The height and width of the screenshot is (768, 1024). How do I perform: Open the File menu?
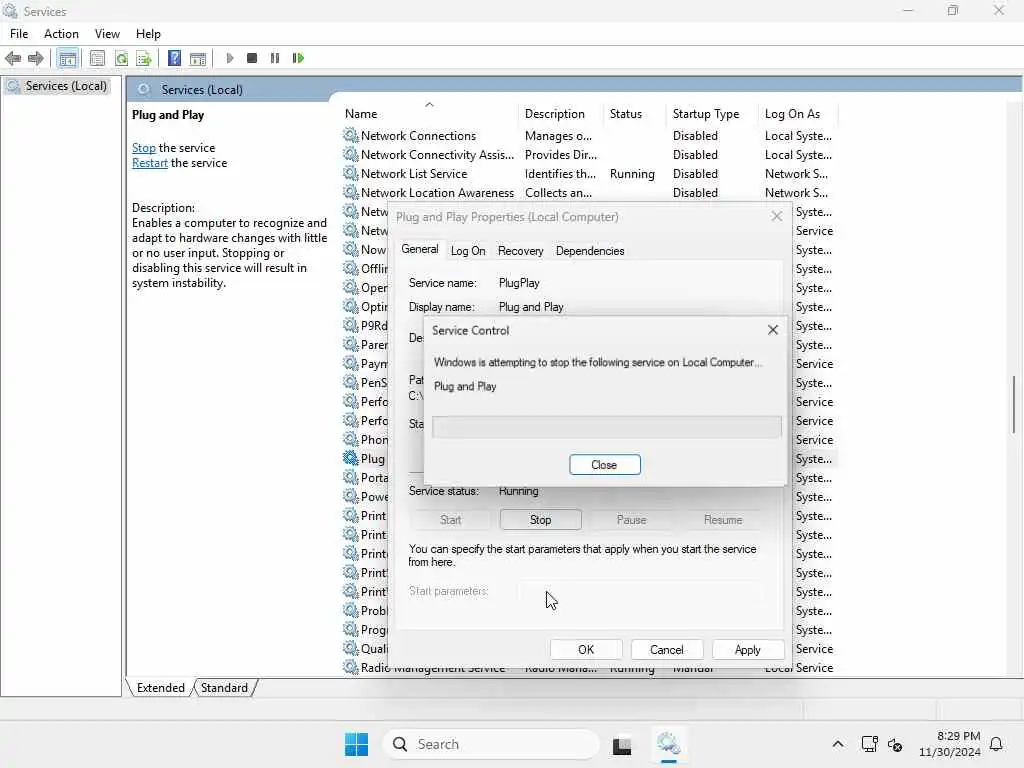(x=19, y=34)
